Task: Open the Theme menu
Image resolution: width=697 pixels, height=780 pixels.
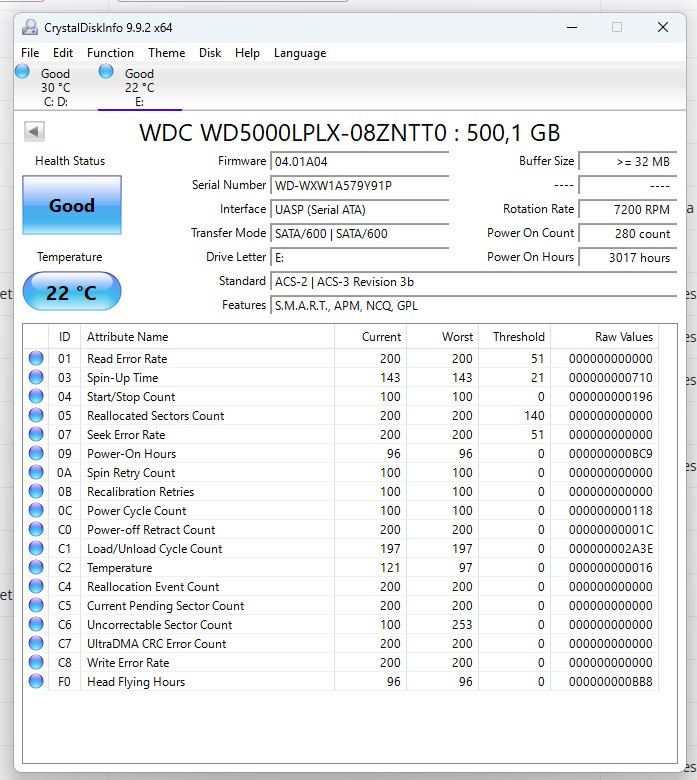Action: [167, 53]
